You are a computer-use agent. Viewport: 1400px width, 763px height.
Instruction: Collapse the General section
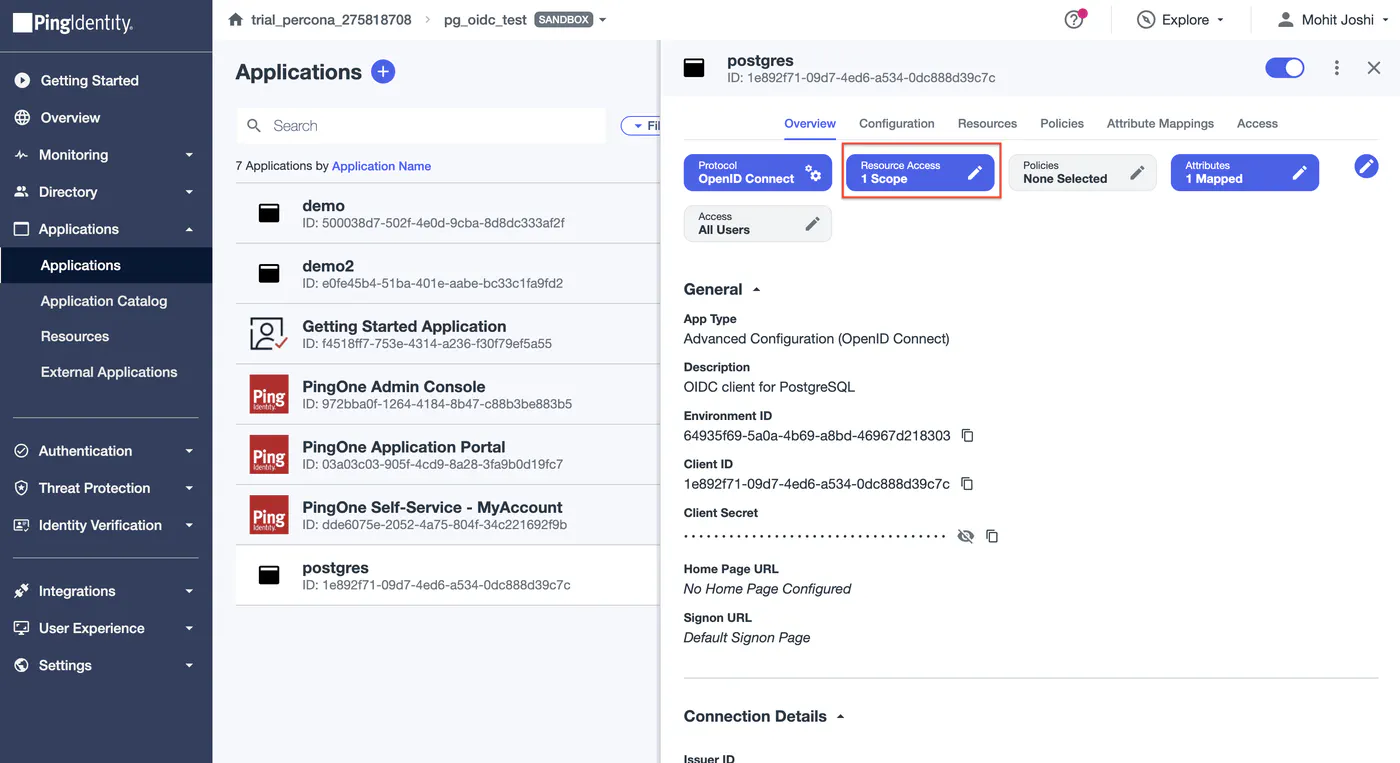pyautogui.click(x=756, y=290)
